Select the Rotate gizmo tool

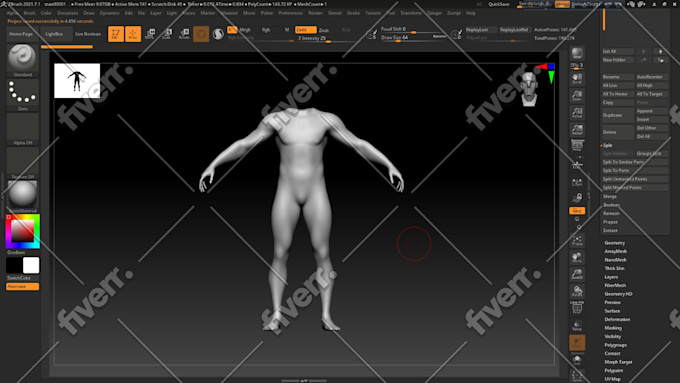tap(184, 34)
